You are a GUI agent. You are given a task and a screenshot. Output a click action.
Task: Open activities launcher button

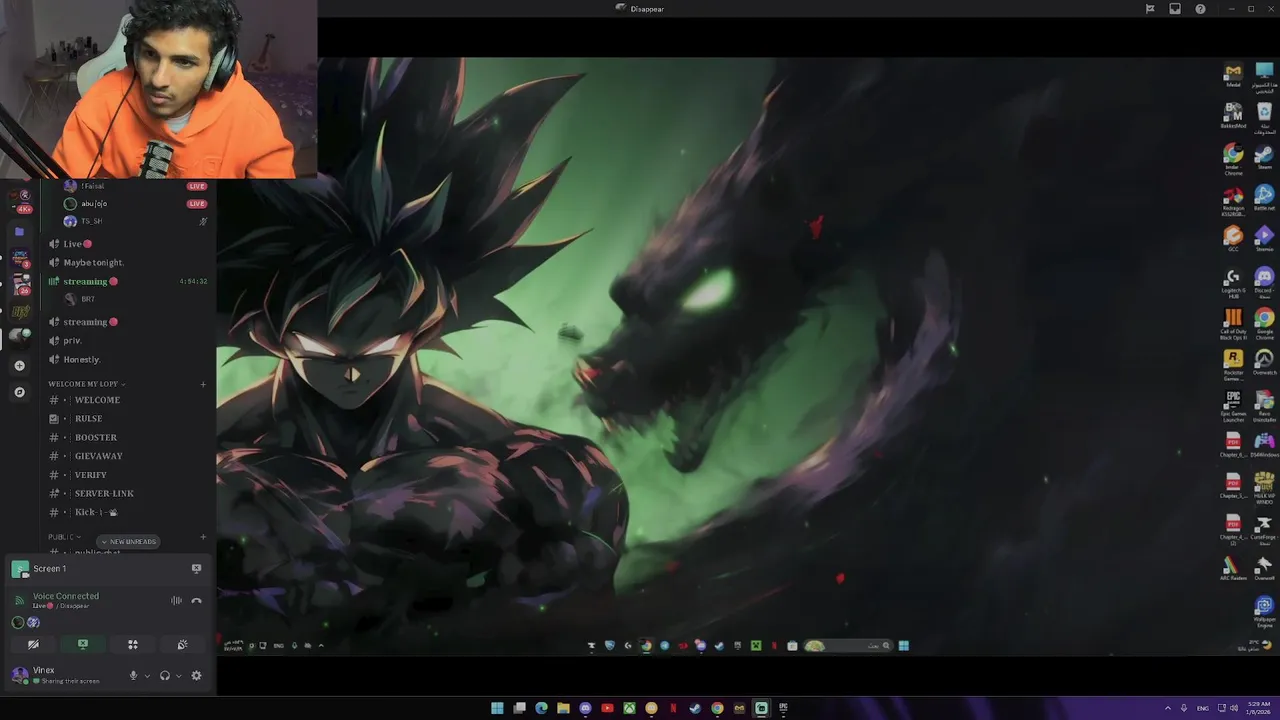[132, 645]
